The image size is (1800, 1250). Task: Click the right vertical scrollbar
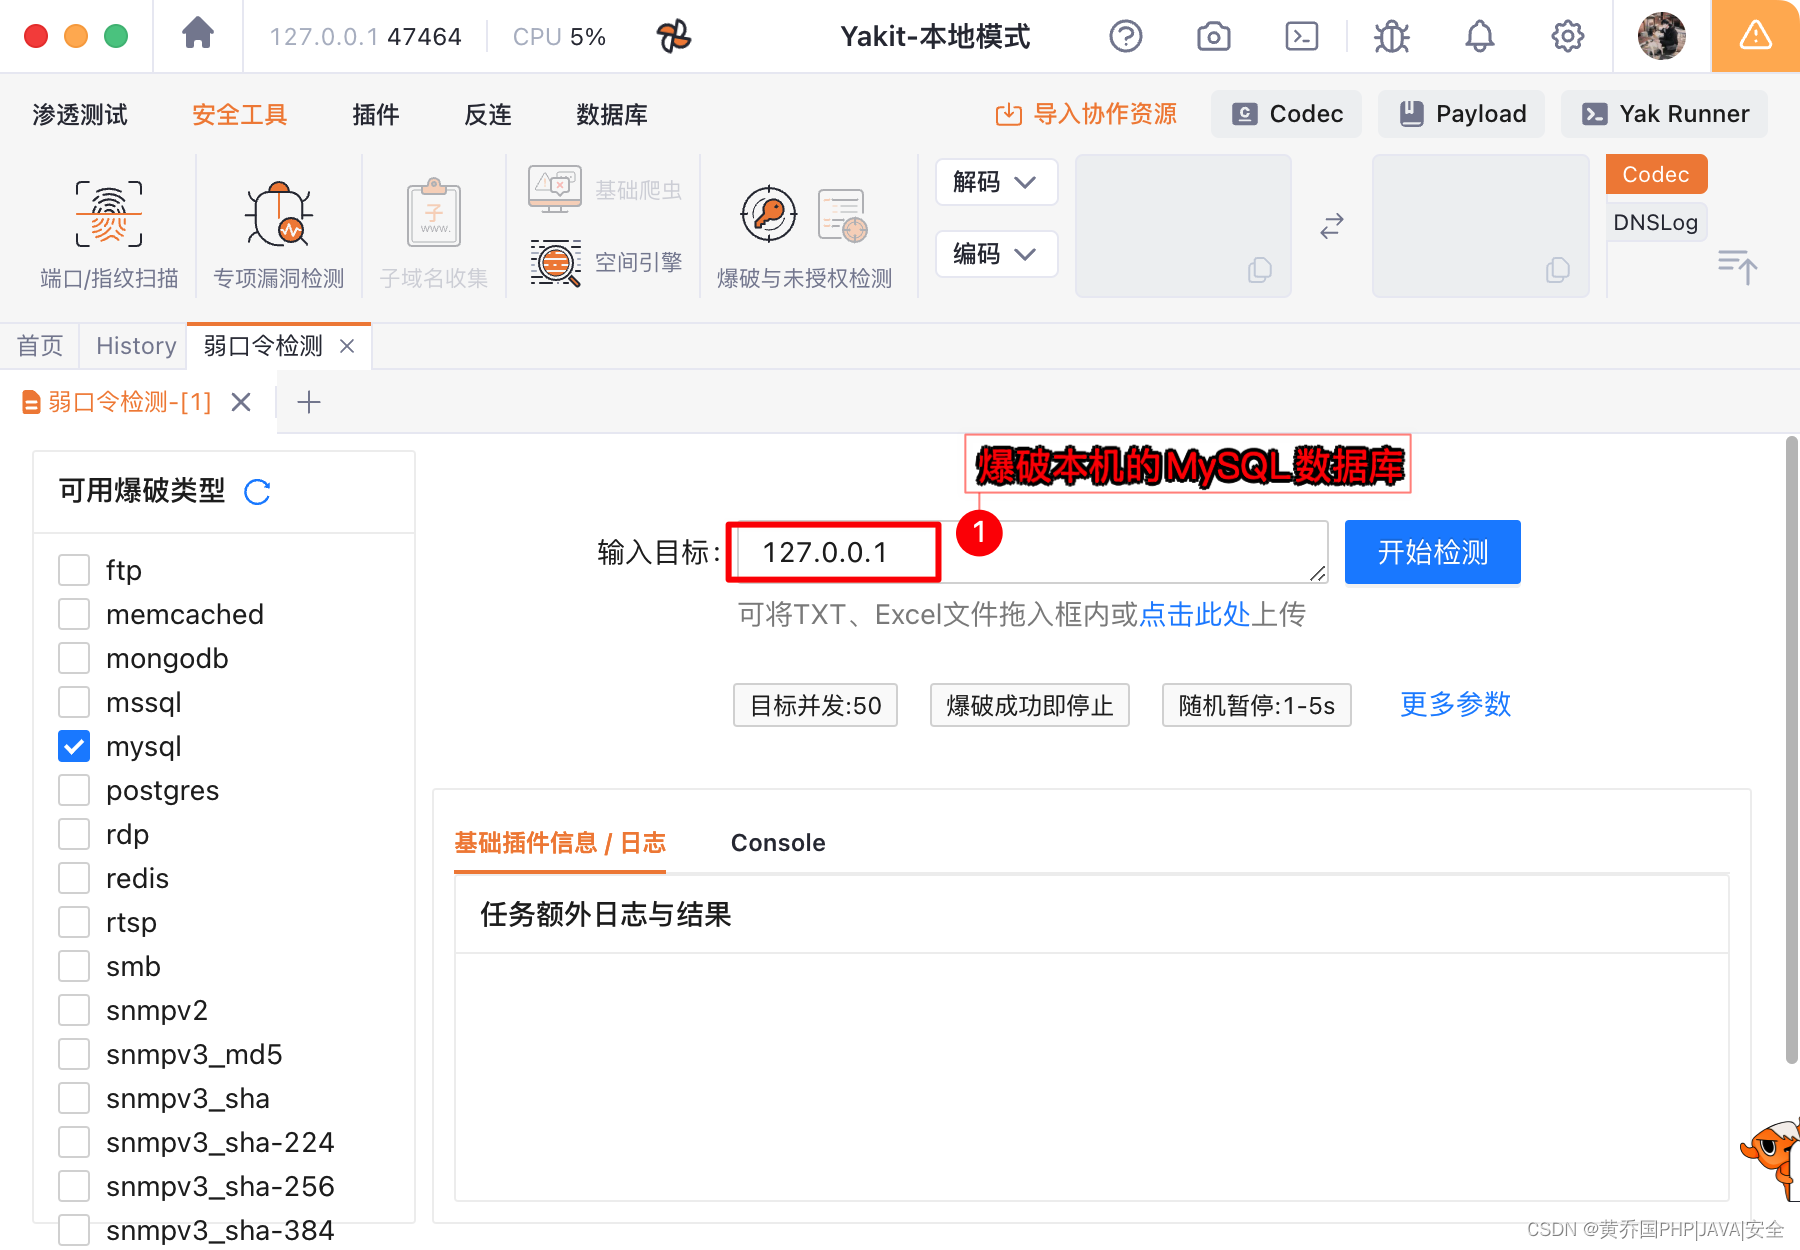point(1792,750)
